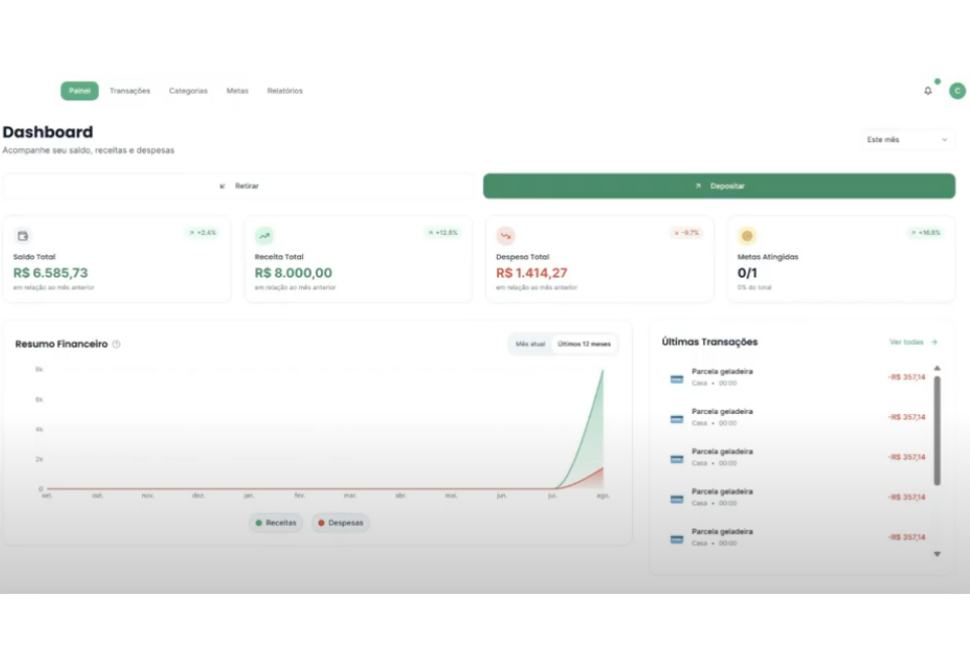
Task: Click the info icon beside Resumo Financeiro
Action: pyautogui.click(x=116, y=344)
